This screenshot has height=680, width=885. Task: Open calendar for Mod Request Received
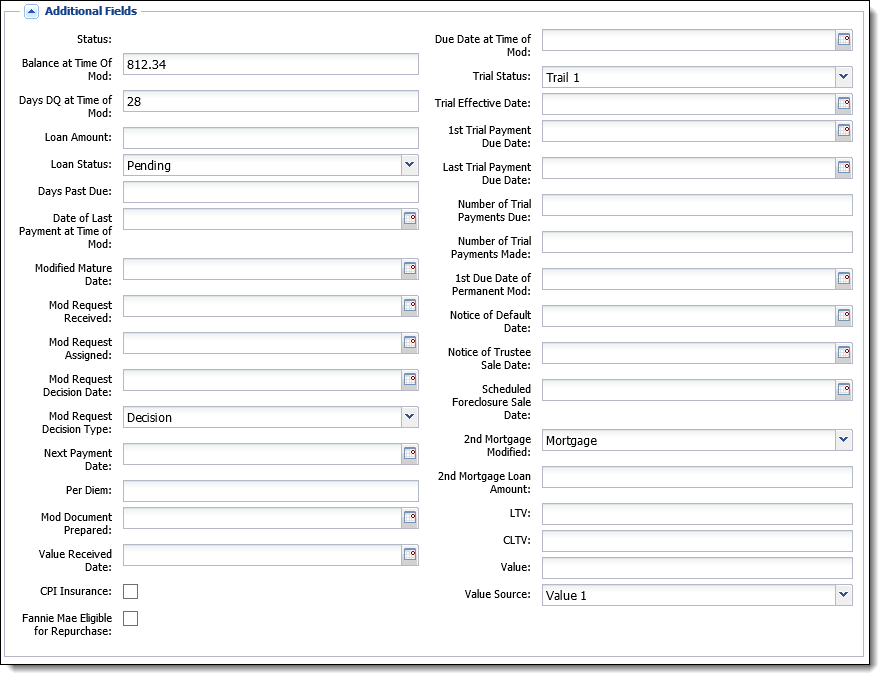coord(410,305)
